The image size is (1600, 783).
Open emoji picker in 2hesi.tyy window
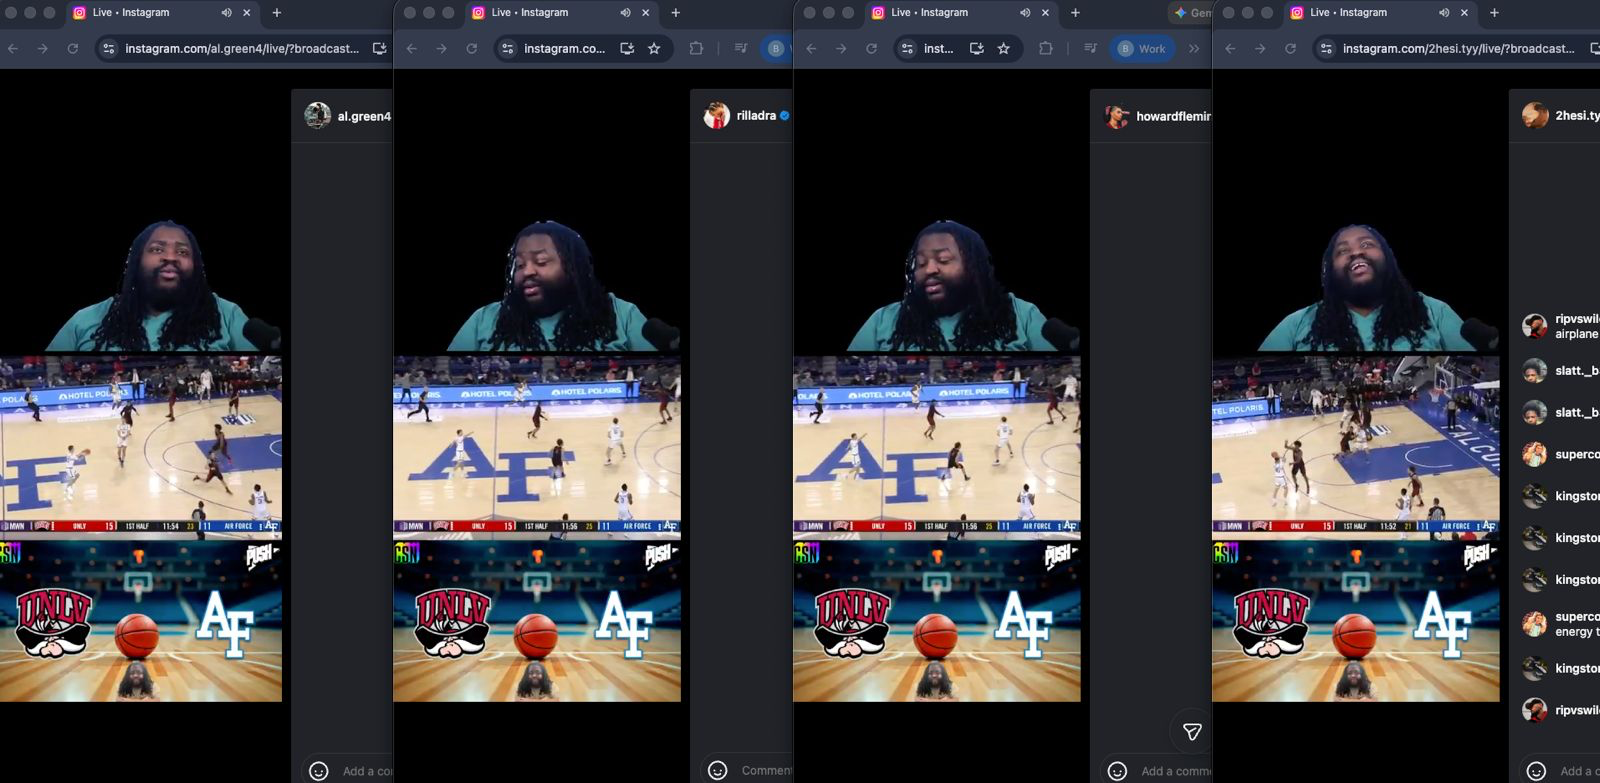(x=1537, y=771)
